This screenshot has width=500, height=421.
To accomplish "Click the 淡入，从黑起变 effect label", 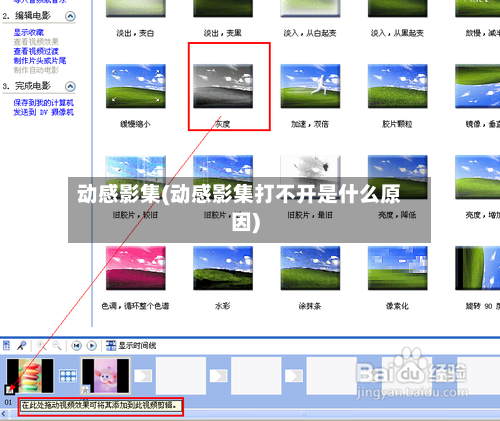I will [397, 33].
